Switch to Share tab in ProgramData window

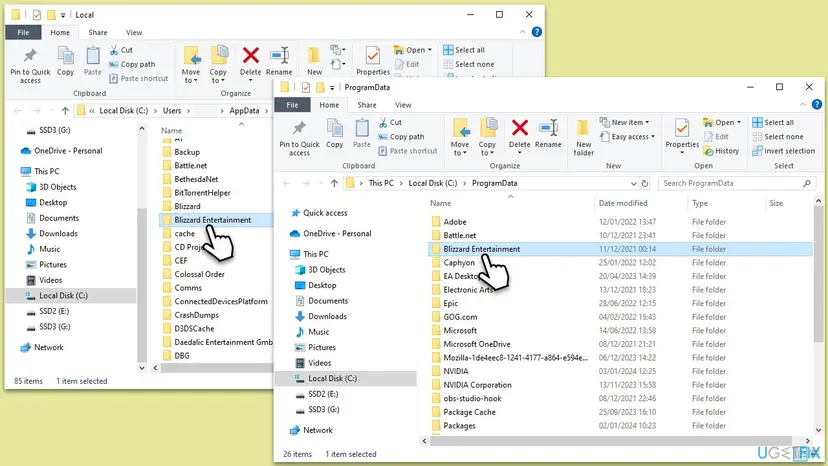click(366, 105)
